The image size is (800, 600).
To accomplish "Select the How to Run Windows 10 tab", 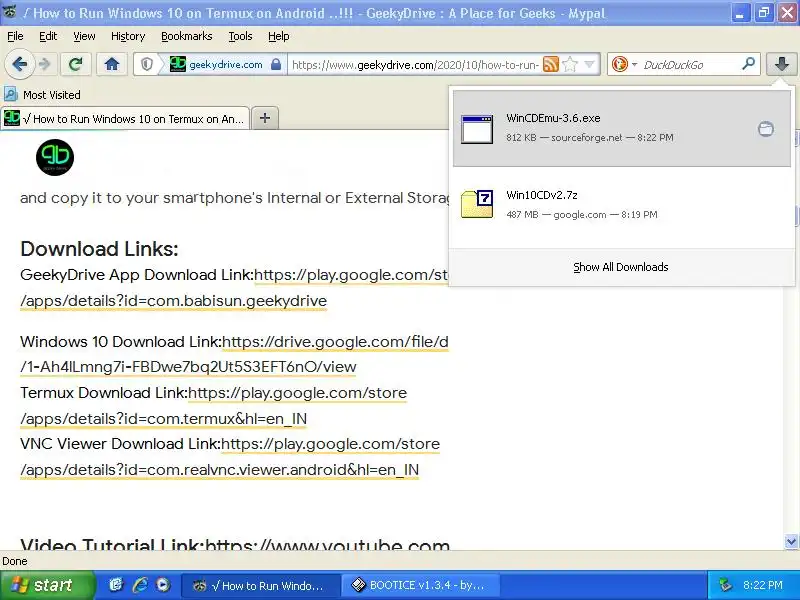I will [x=125, y=119].
